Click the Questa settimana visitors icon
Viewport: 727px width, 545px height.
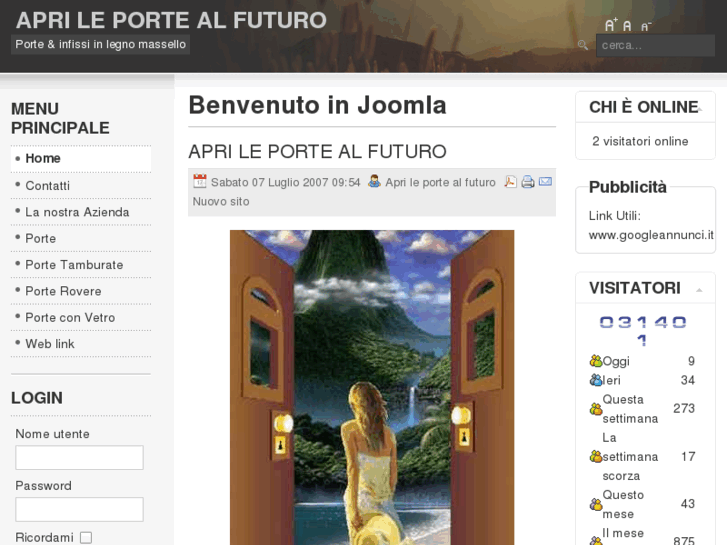596,409
